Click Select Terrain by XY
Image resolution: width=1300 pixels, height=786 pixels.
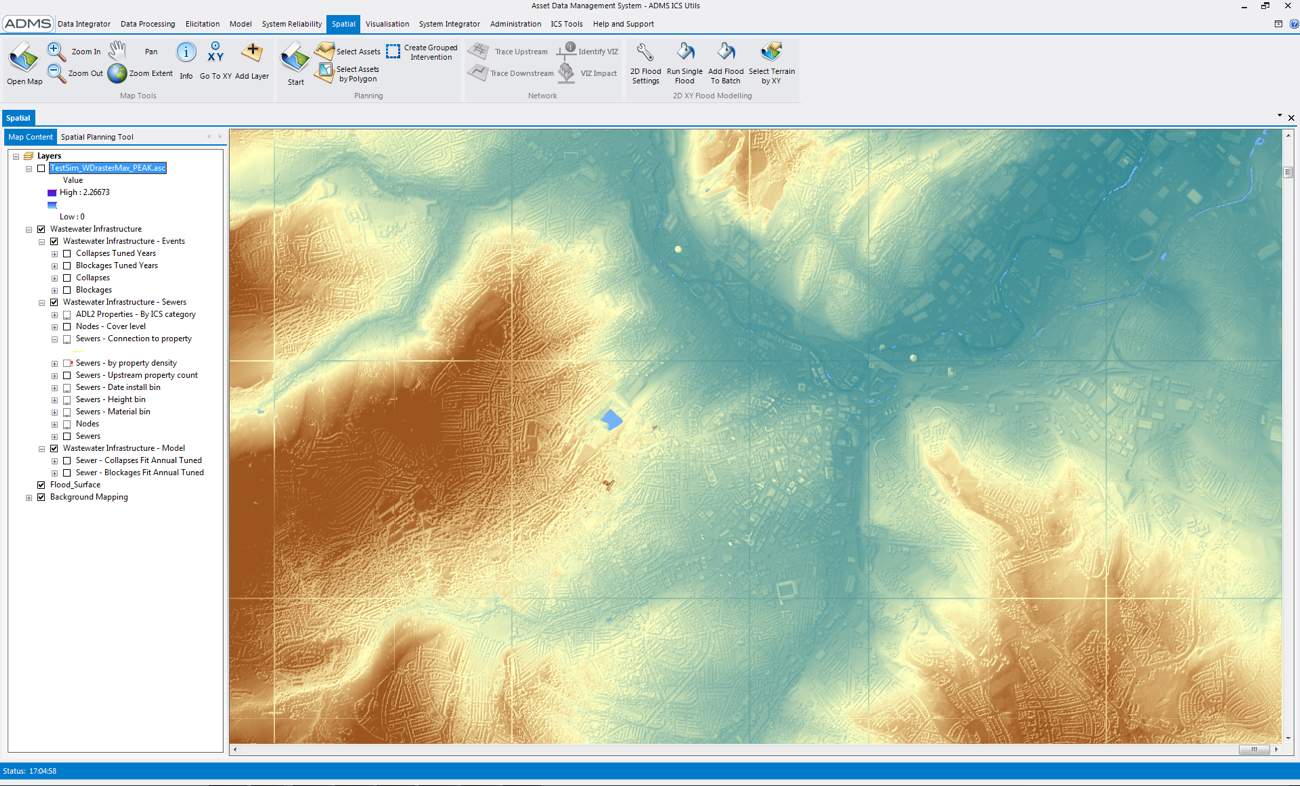[771, 63]
